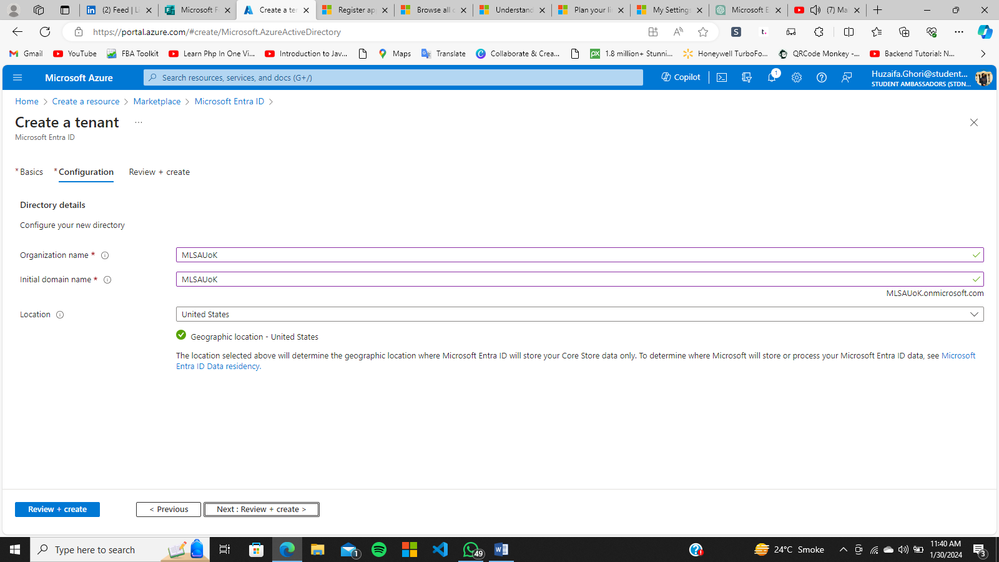
Task: Open the Azure portal hamburger menu
Action: [17, 78]
